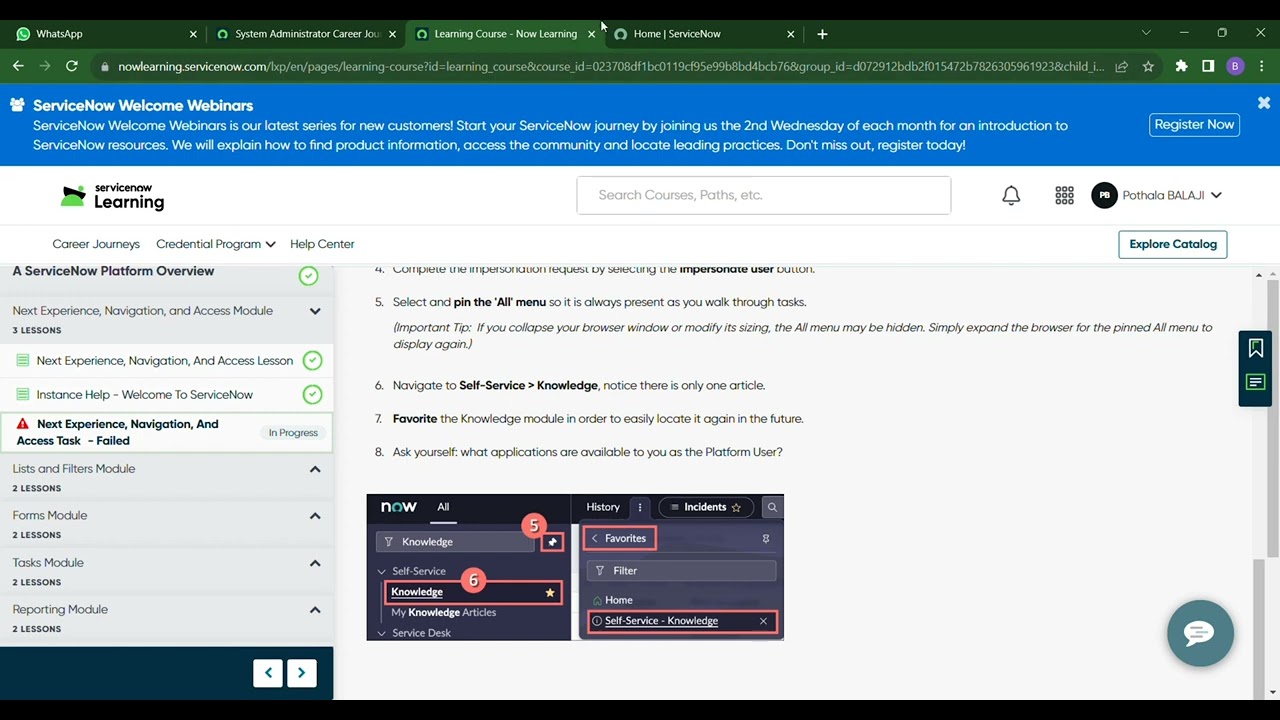Click the tutorial screenshot image
Screen dimensions: 1280x720
click(x=575, y=567)
